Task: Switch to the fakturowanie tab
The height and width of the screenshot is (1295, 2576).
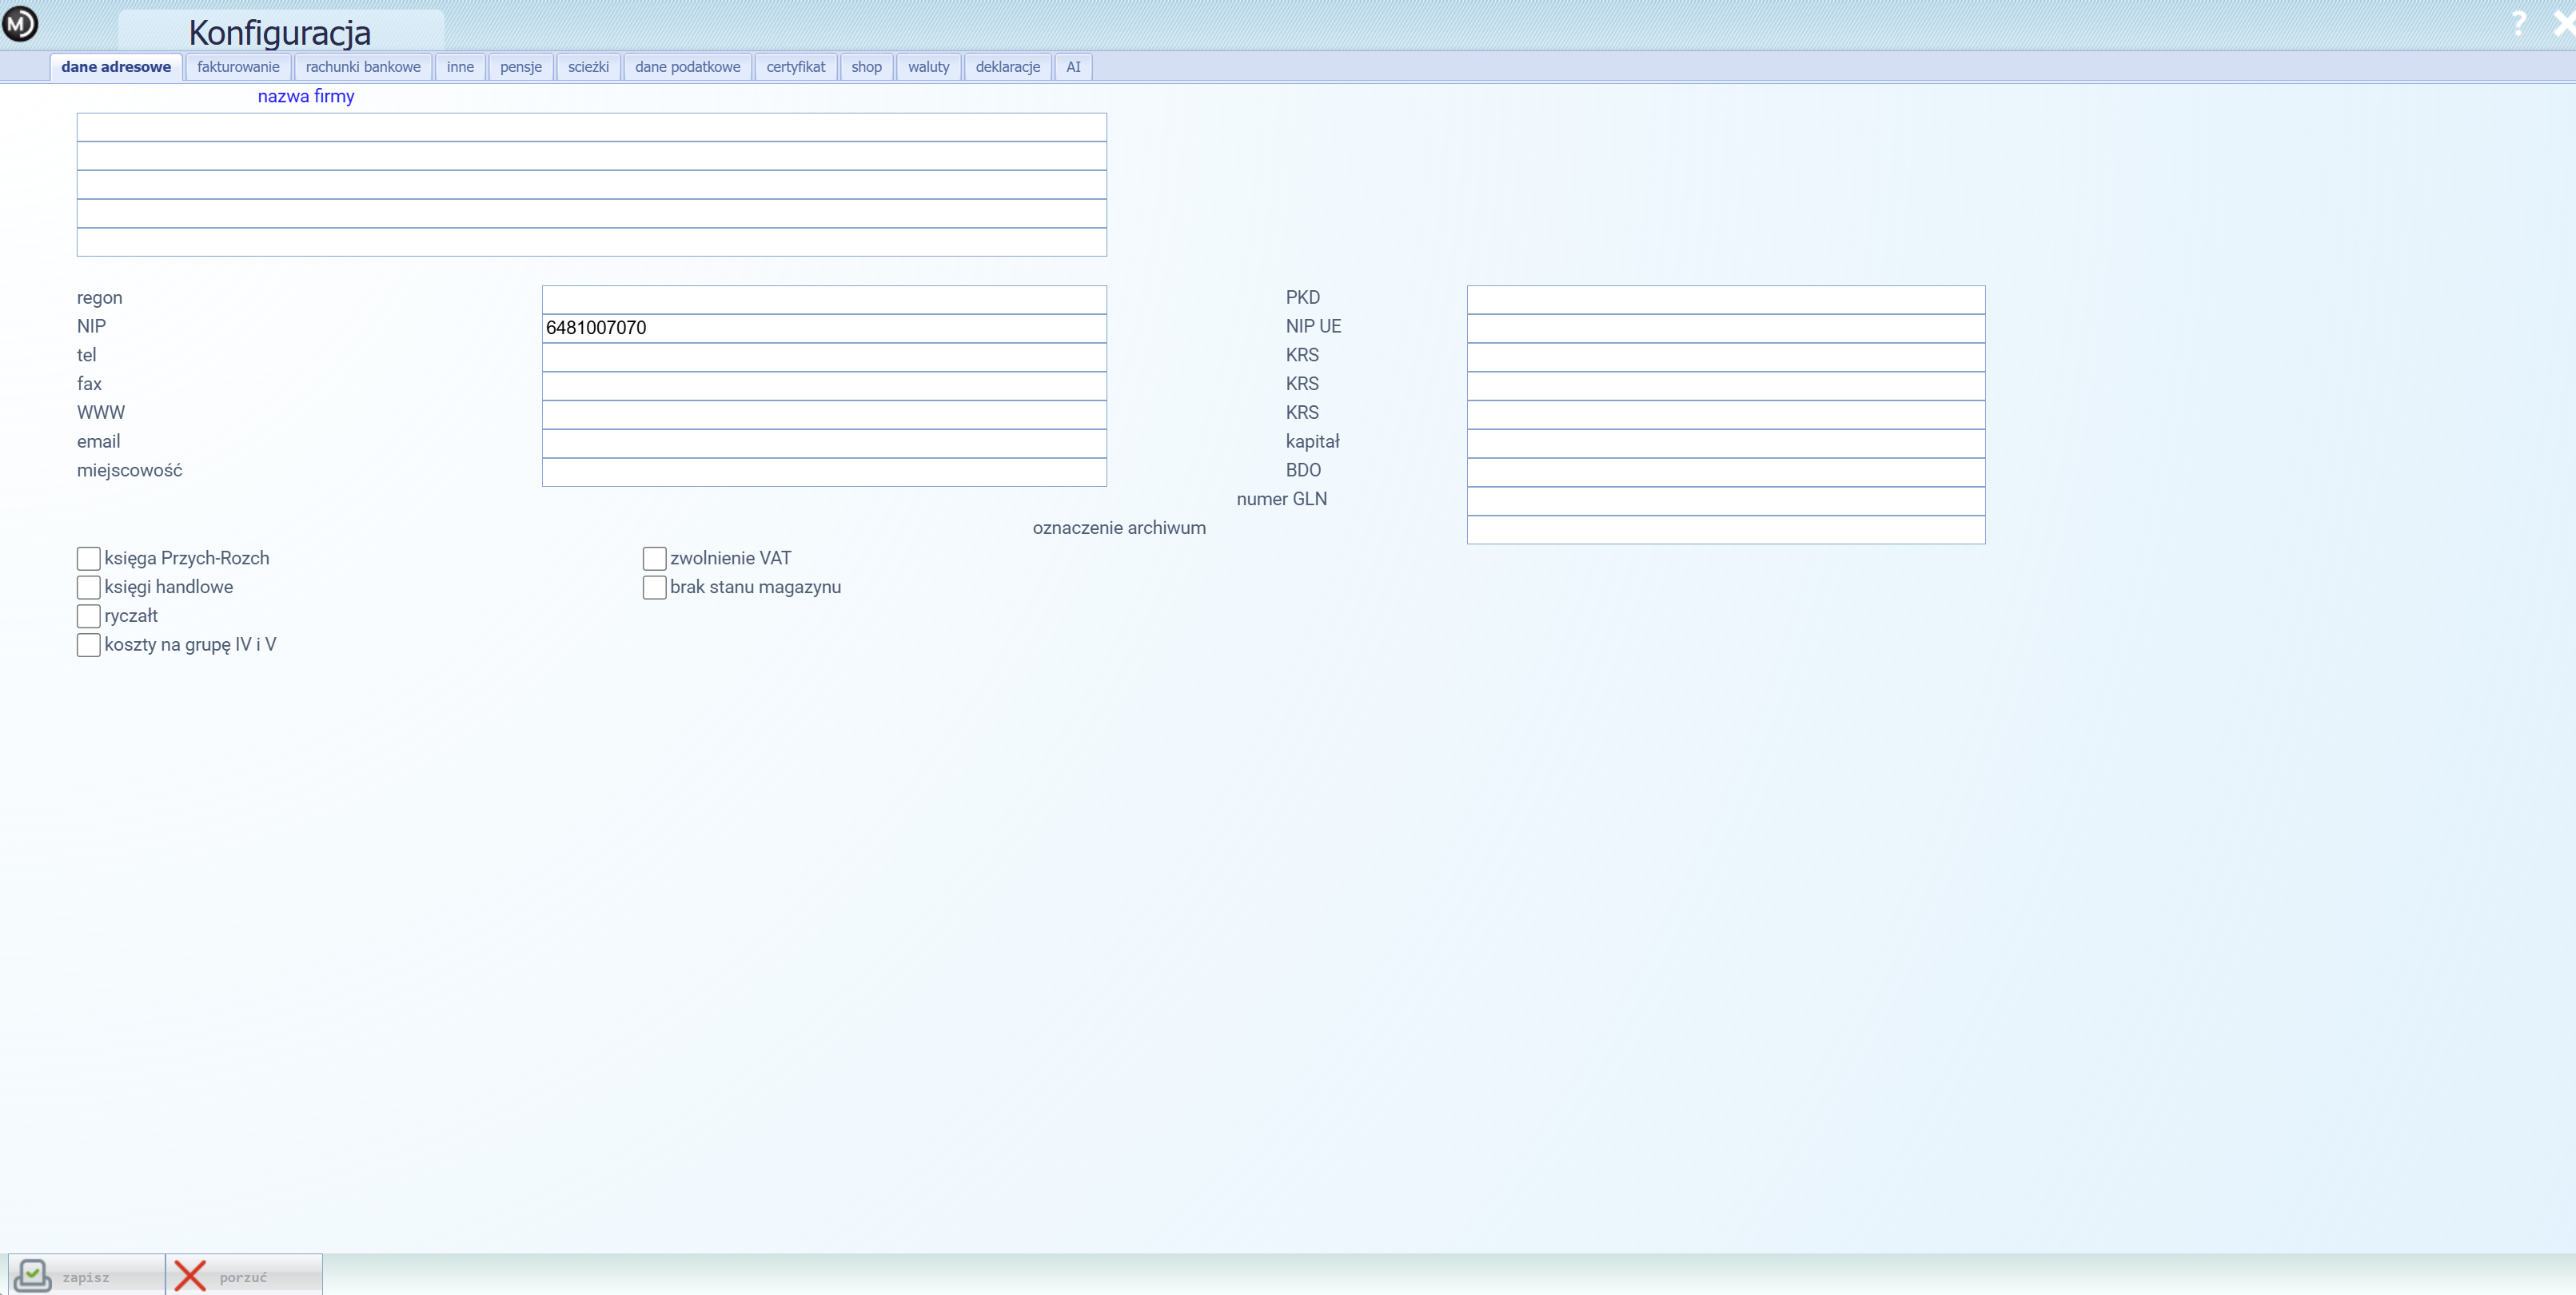Action: click(x=238, y=67)
